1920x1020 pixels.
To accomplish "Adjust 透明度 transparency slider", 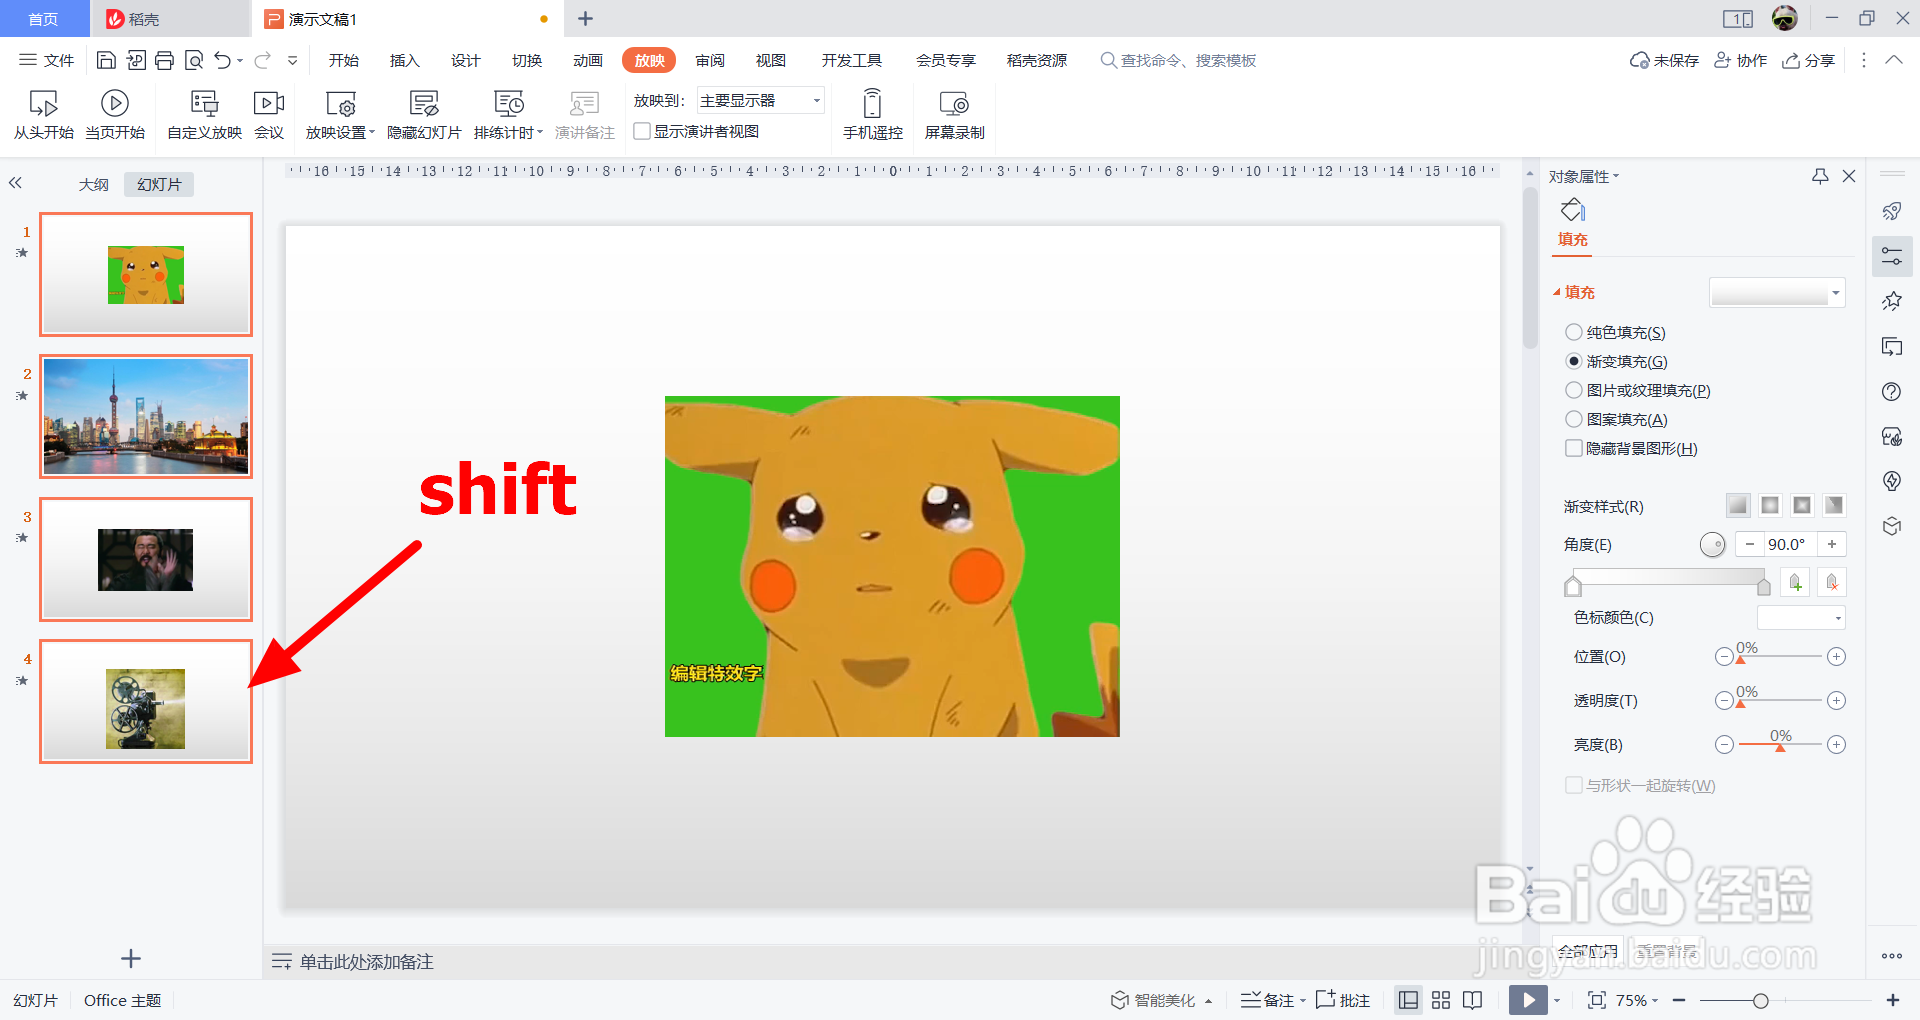I will (x=1780, y=701).
